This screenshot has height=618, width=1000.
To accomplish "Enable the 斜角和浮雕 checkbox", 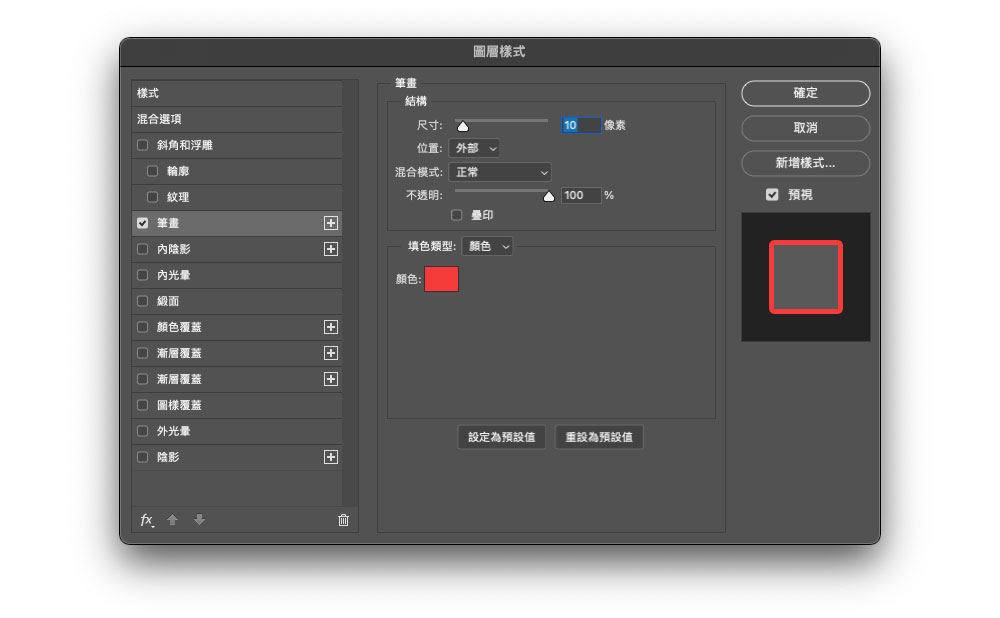I will tap(142, 145).
